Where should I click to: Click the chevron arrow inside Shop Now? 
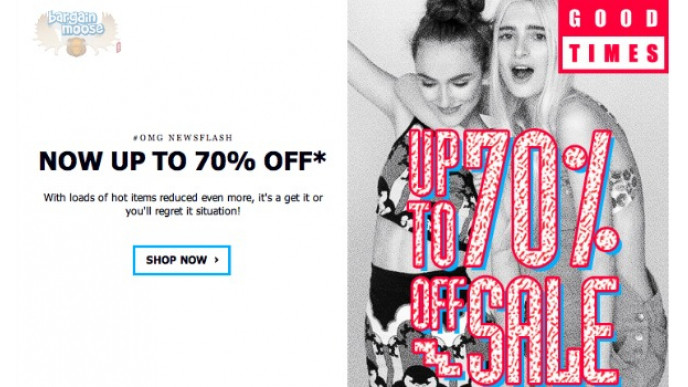216,260
